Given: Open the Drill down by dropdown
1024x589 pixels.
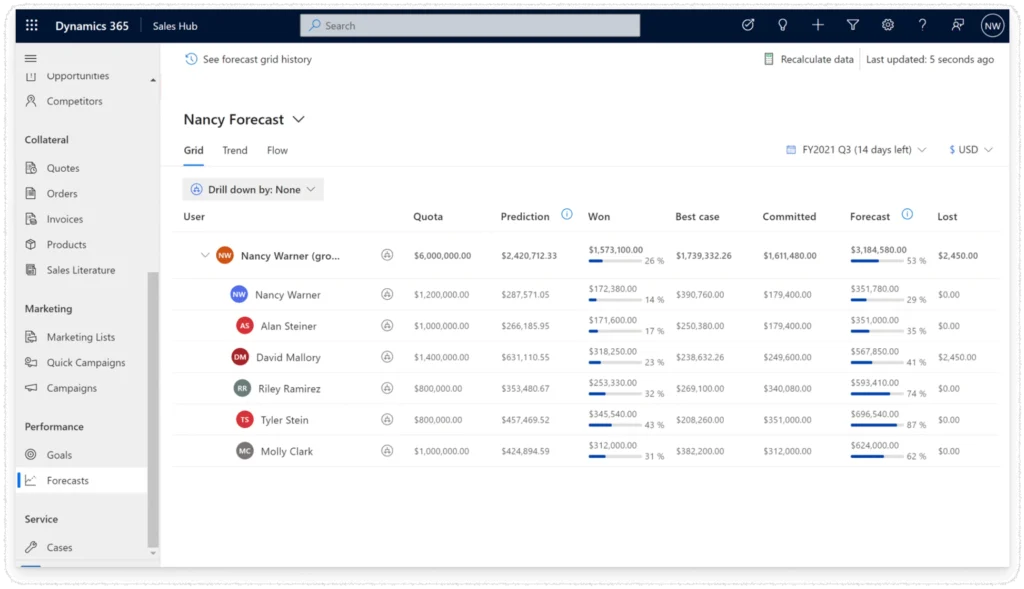Looking at the screenshot, I should (x=253, y=189).
